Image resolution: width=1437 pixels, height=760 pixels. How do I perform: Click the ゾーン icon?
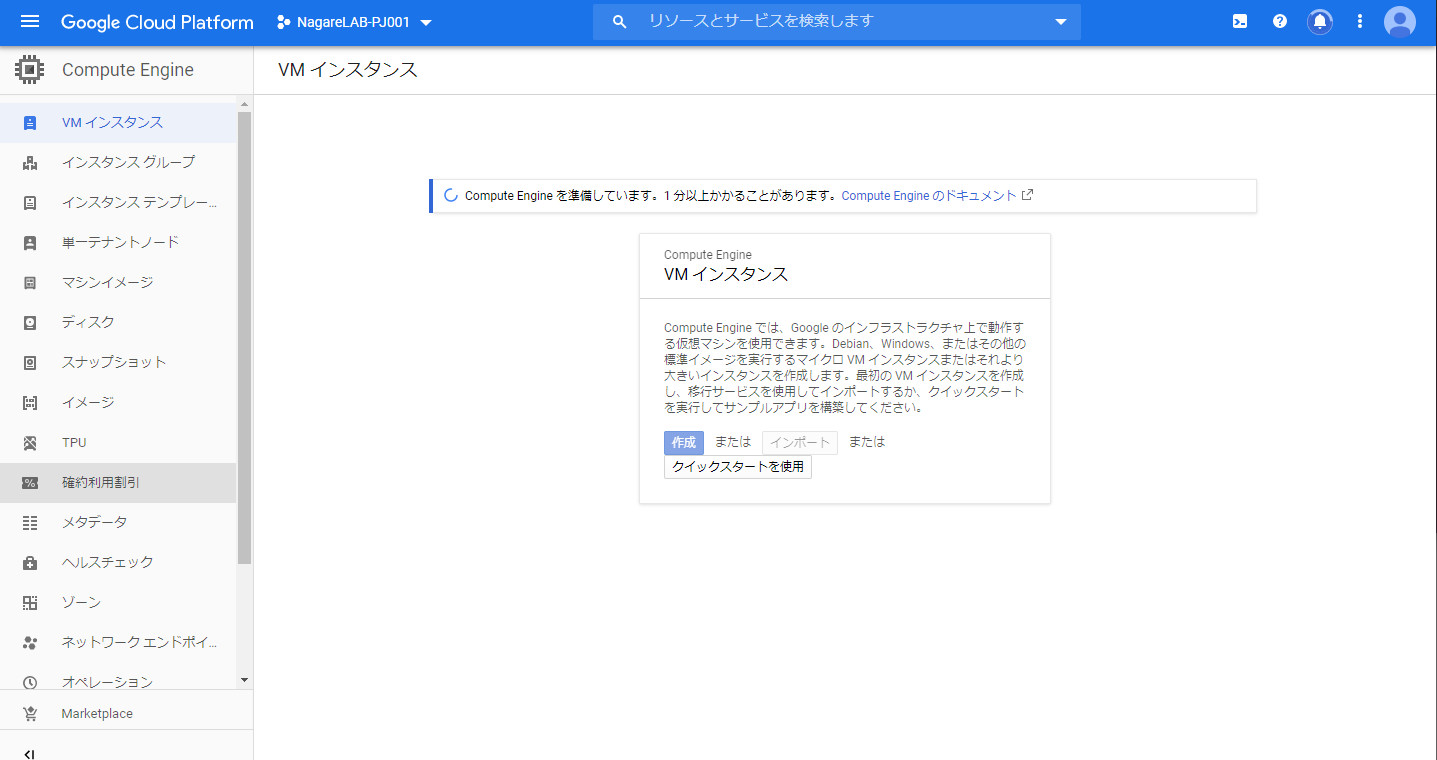point(30,603)
